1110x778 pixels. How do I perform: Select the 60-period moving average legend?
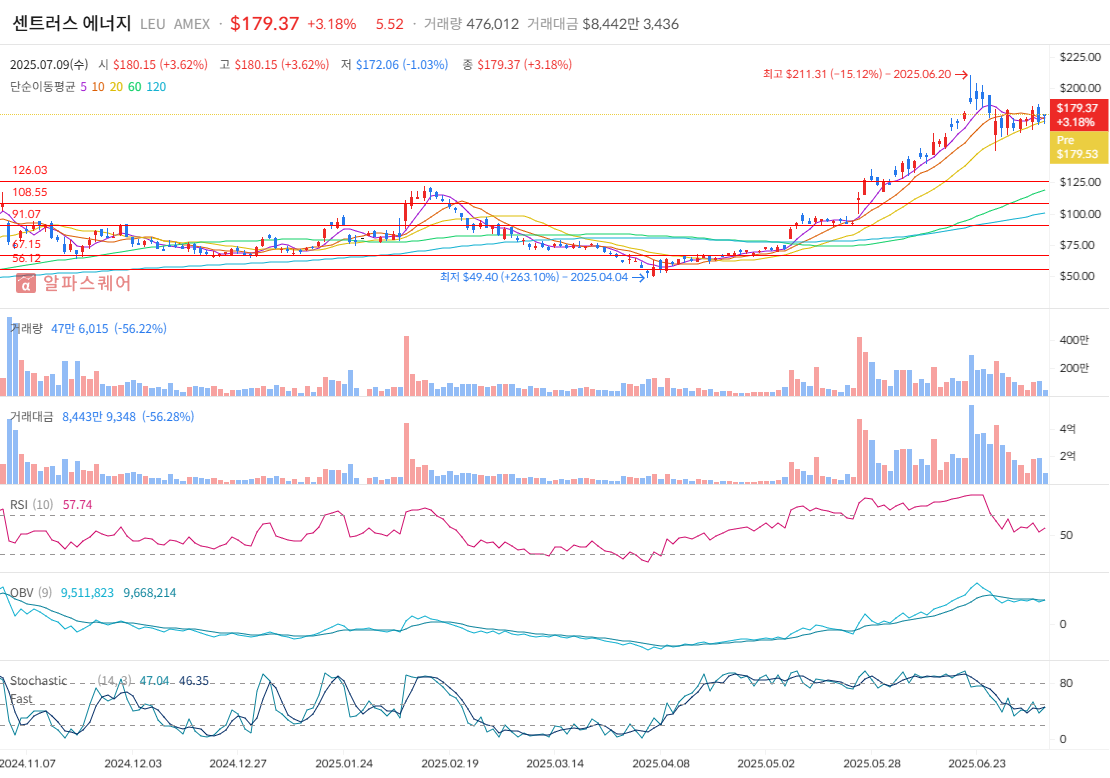135,86
